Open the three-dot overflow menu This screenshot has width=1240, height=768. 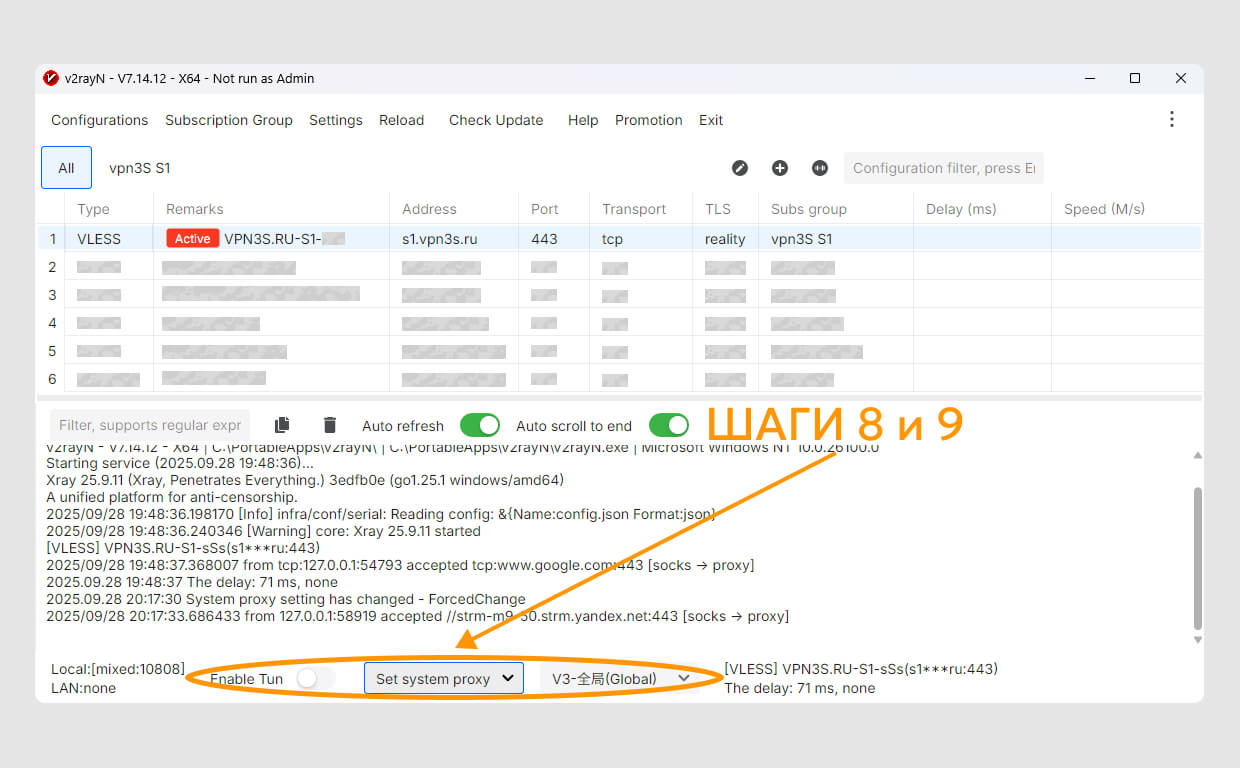point(1172,119)
